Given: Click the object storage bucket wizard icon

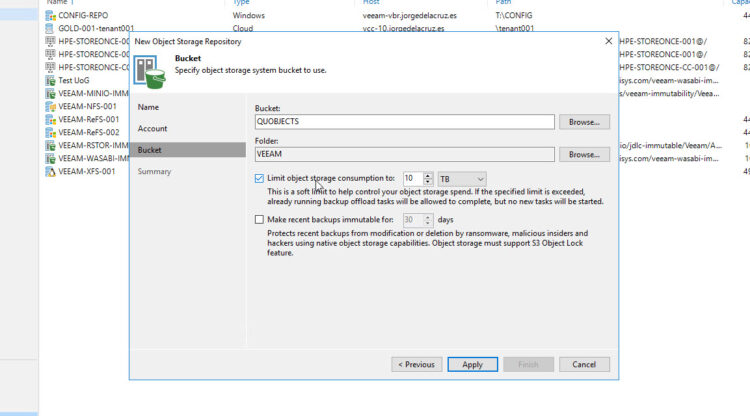Looking at the screenshot, I should click(150, 72).
